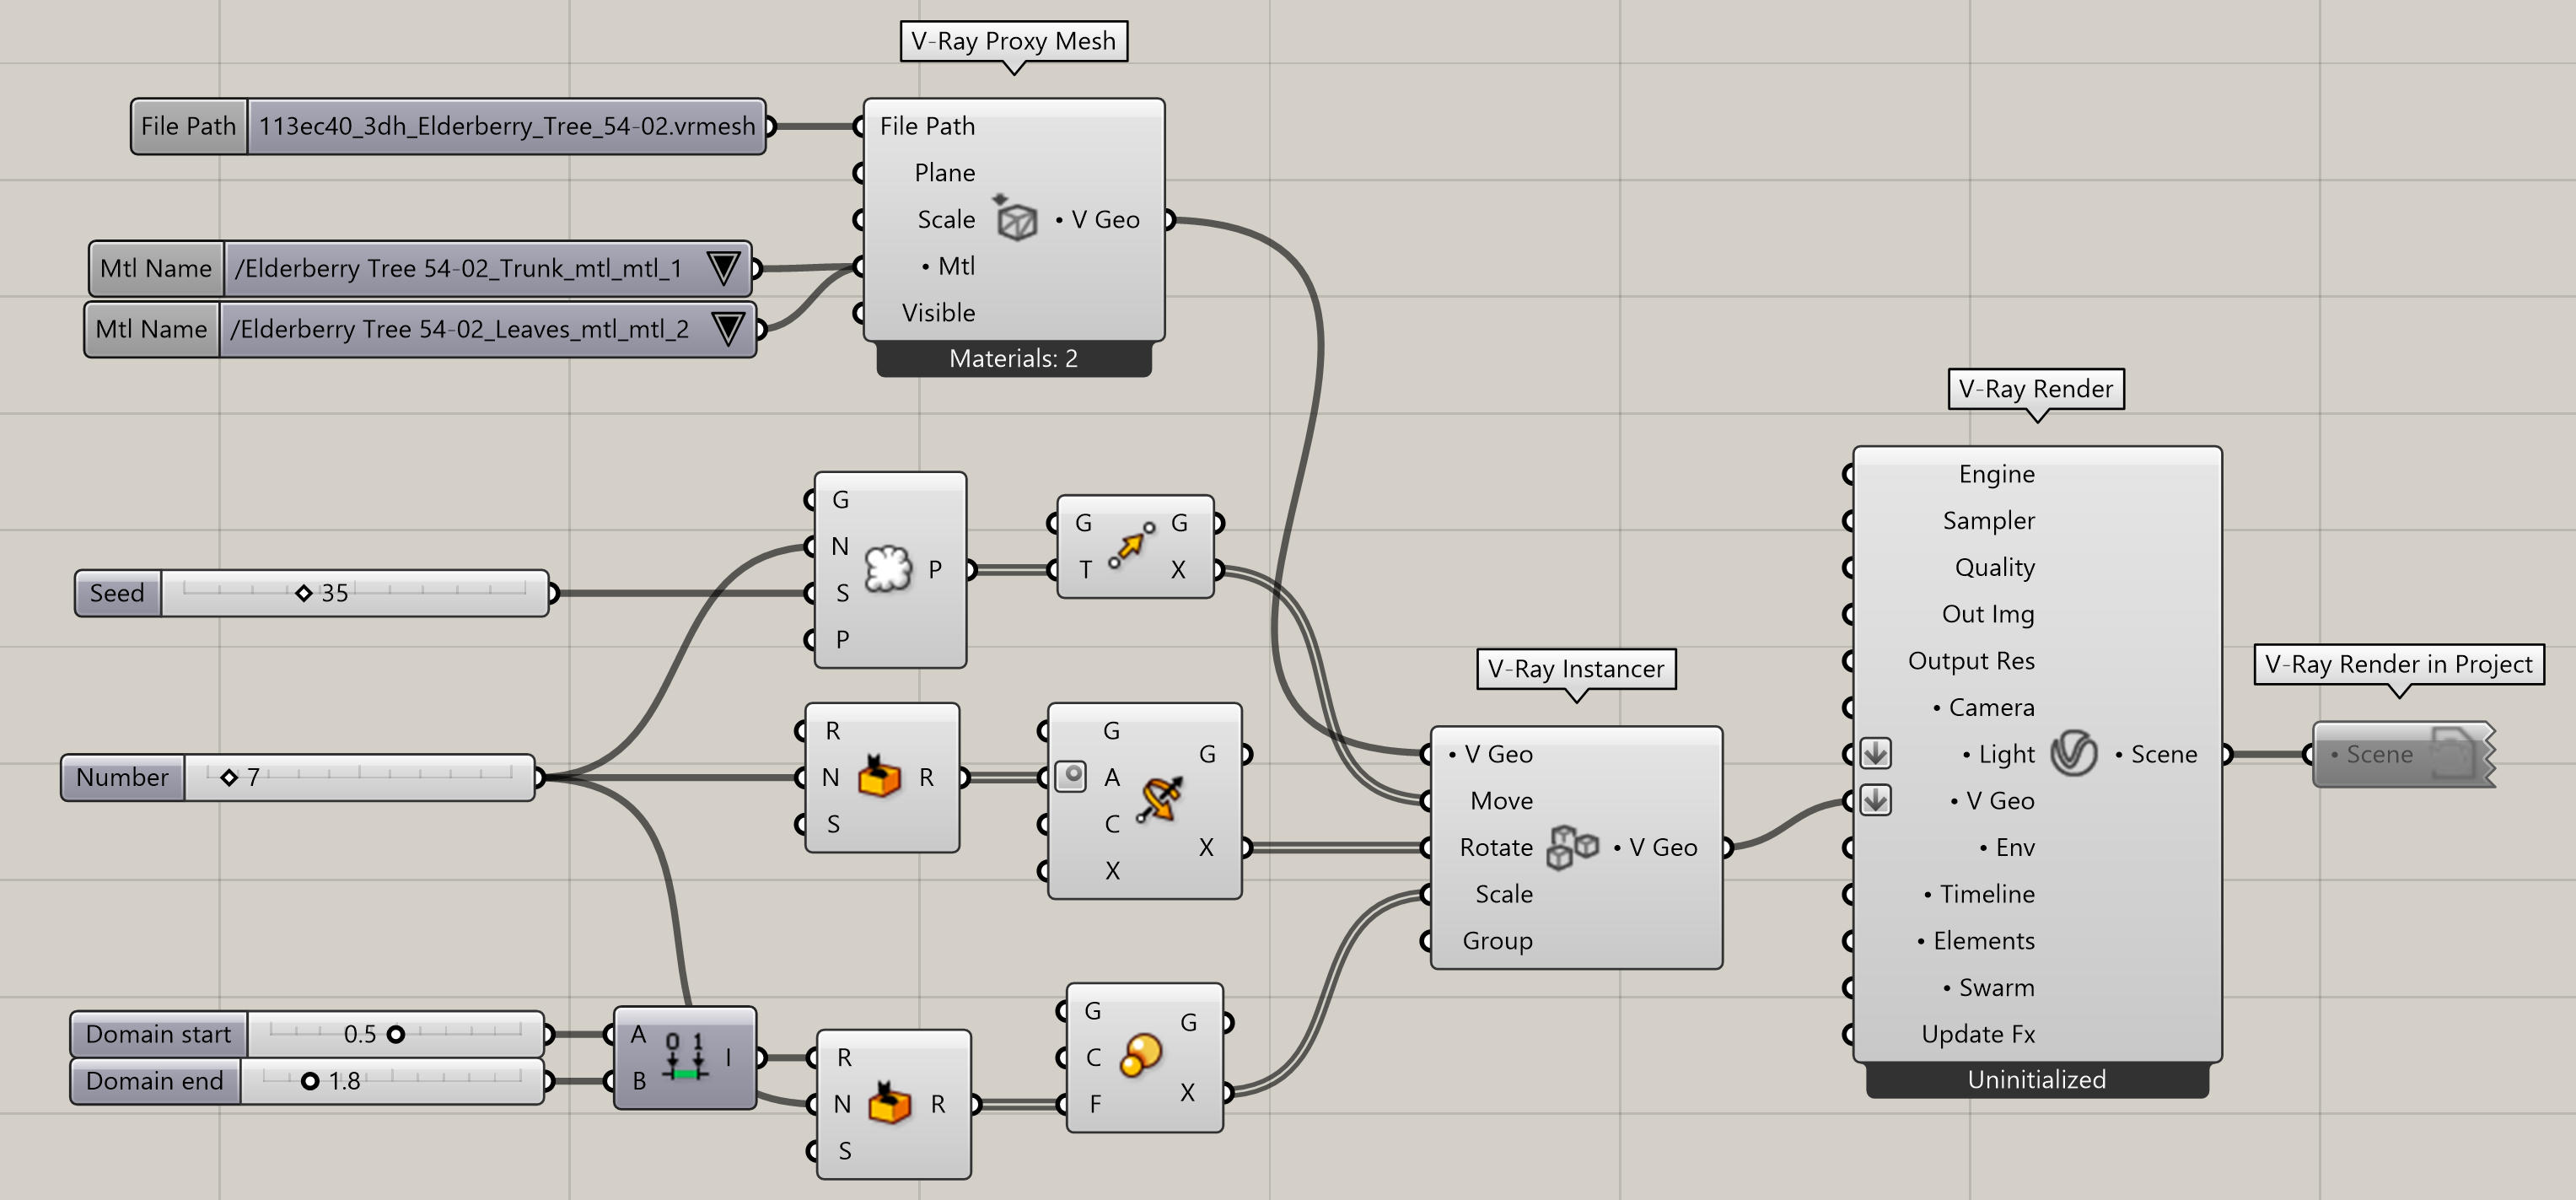This screenshot has height=1200, width=2576.
Task: Click the Elements input on V-Ray Render
Action: click(x=1975, y=941)
